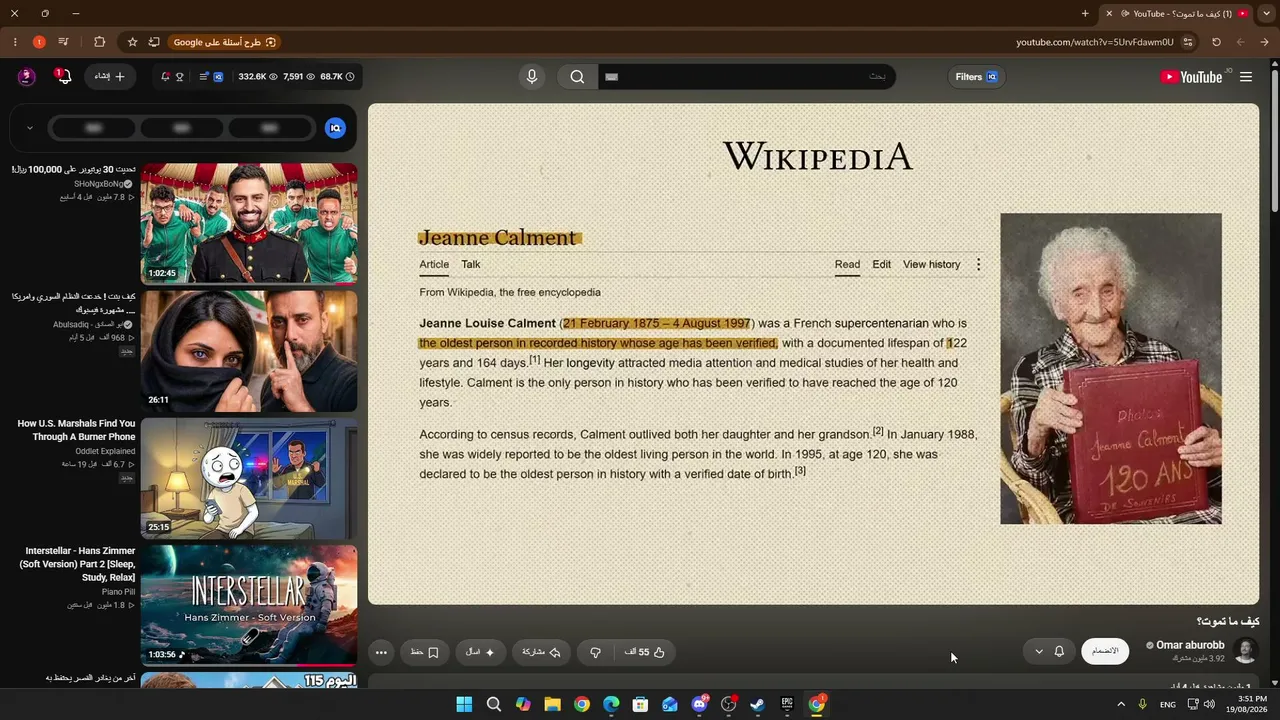1280x720 pixels.
Task: Open the Wikipedia article more-options dots
Action: pos(978,265)
